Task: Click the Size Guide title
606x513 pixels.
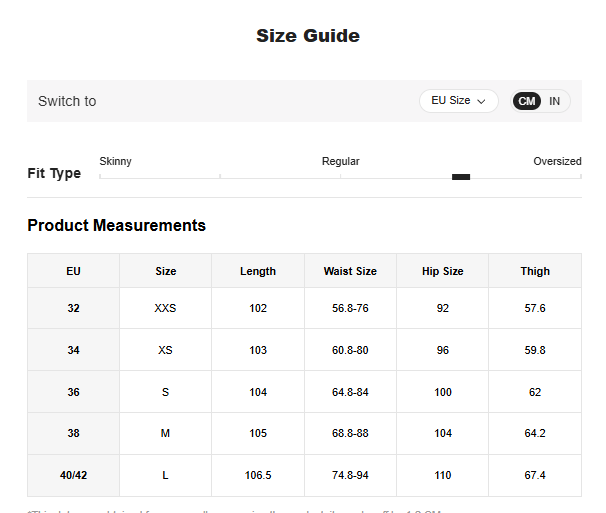Action: point(308,36)
